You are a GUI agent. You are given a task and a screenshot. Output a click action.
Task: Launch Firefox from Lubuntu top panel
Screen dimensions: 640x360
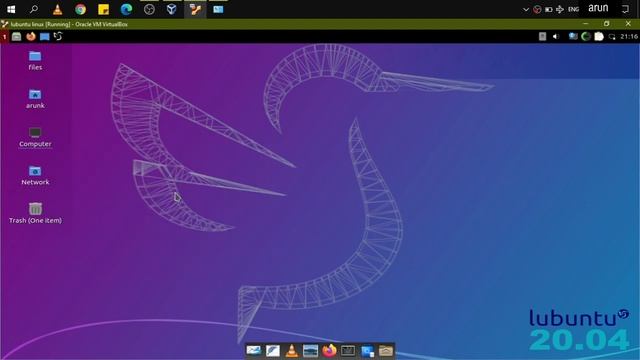point(31,37)
